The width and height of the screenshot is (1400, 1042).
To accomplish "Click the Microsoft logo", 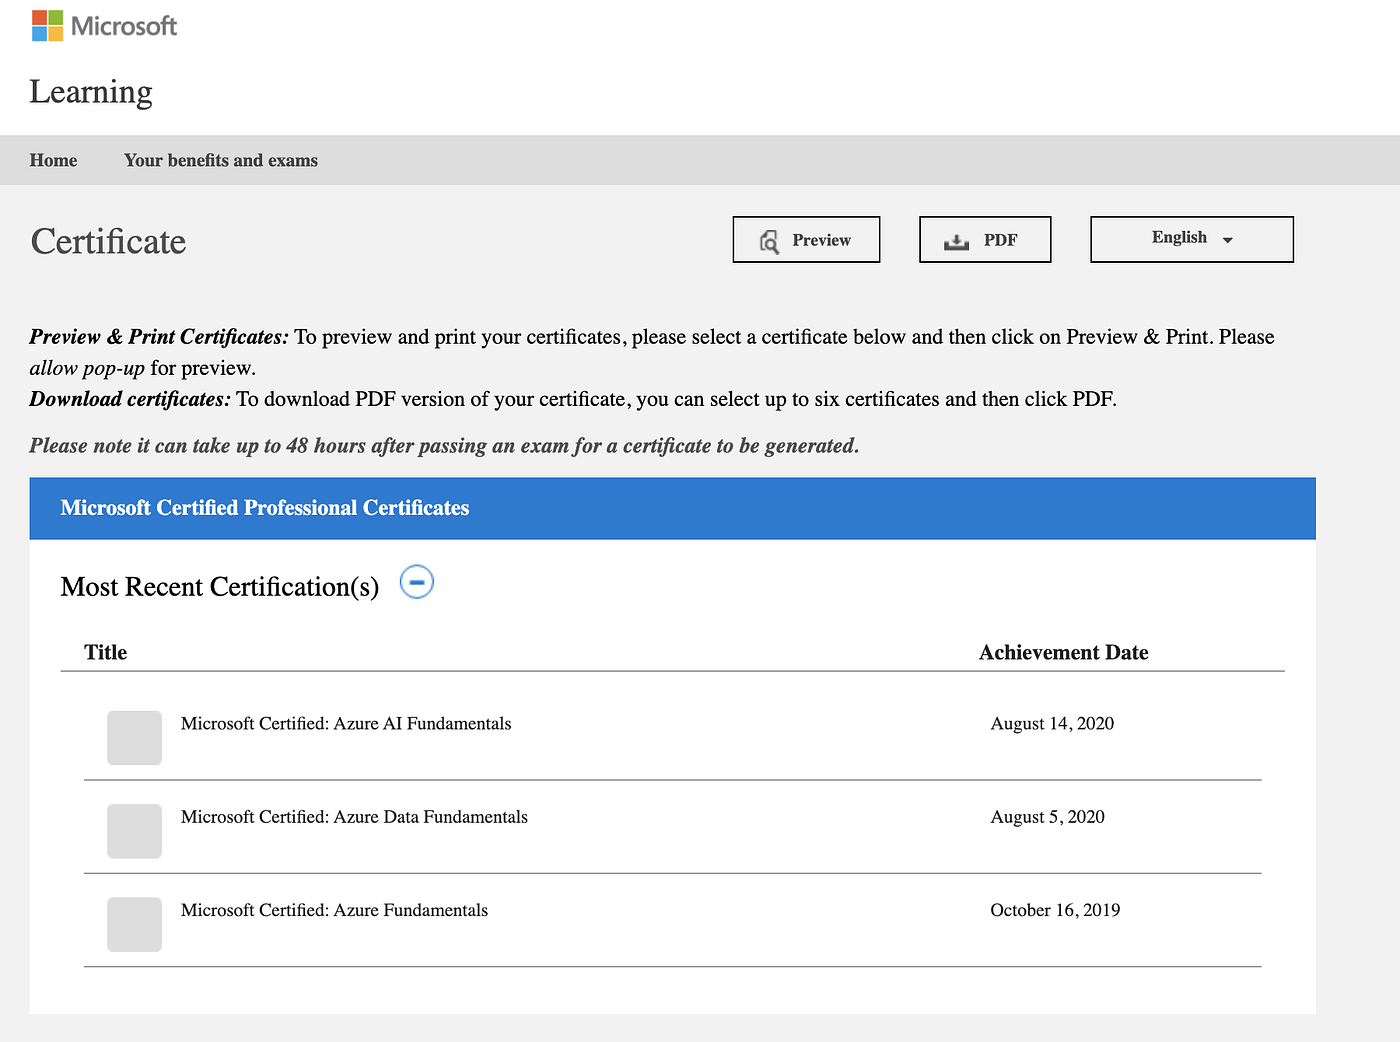I will tap(104, 26).
